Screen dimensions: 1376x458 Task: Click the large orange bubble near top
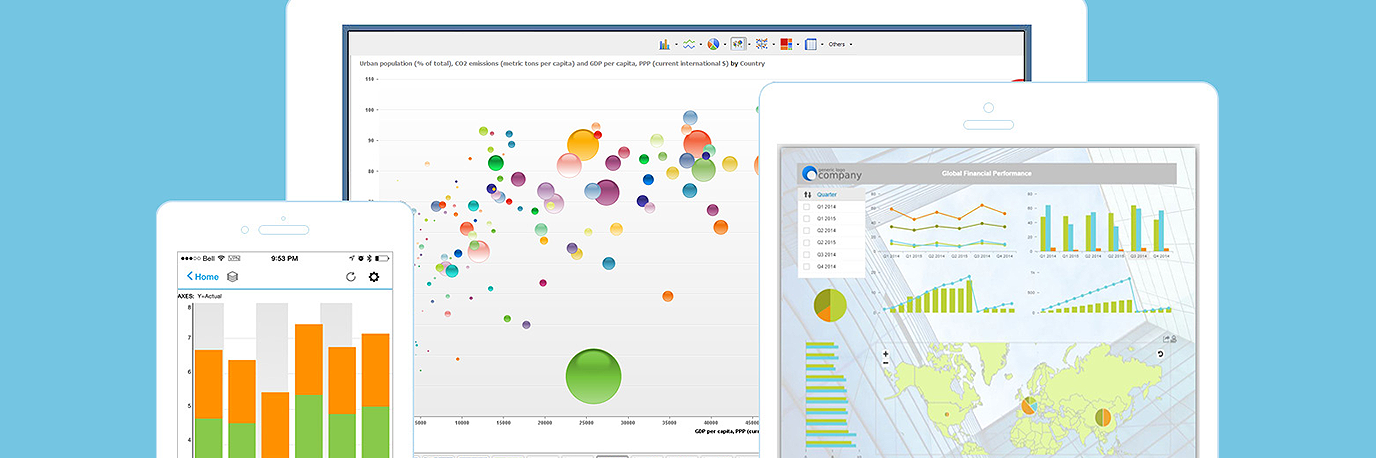click(x=583, y=143)
